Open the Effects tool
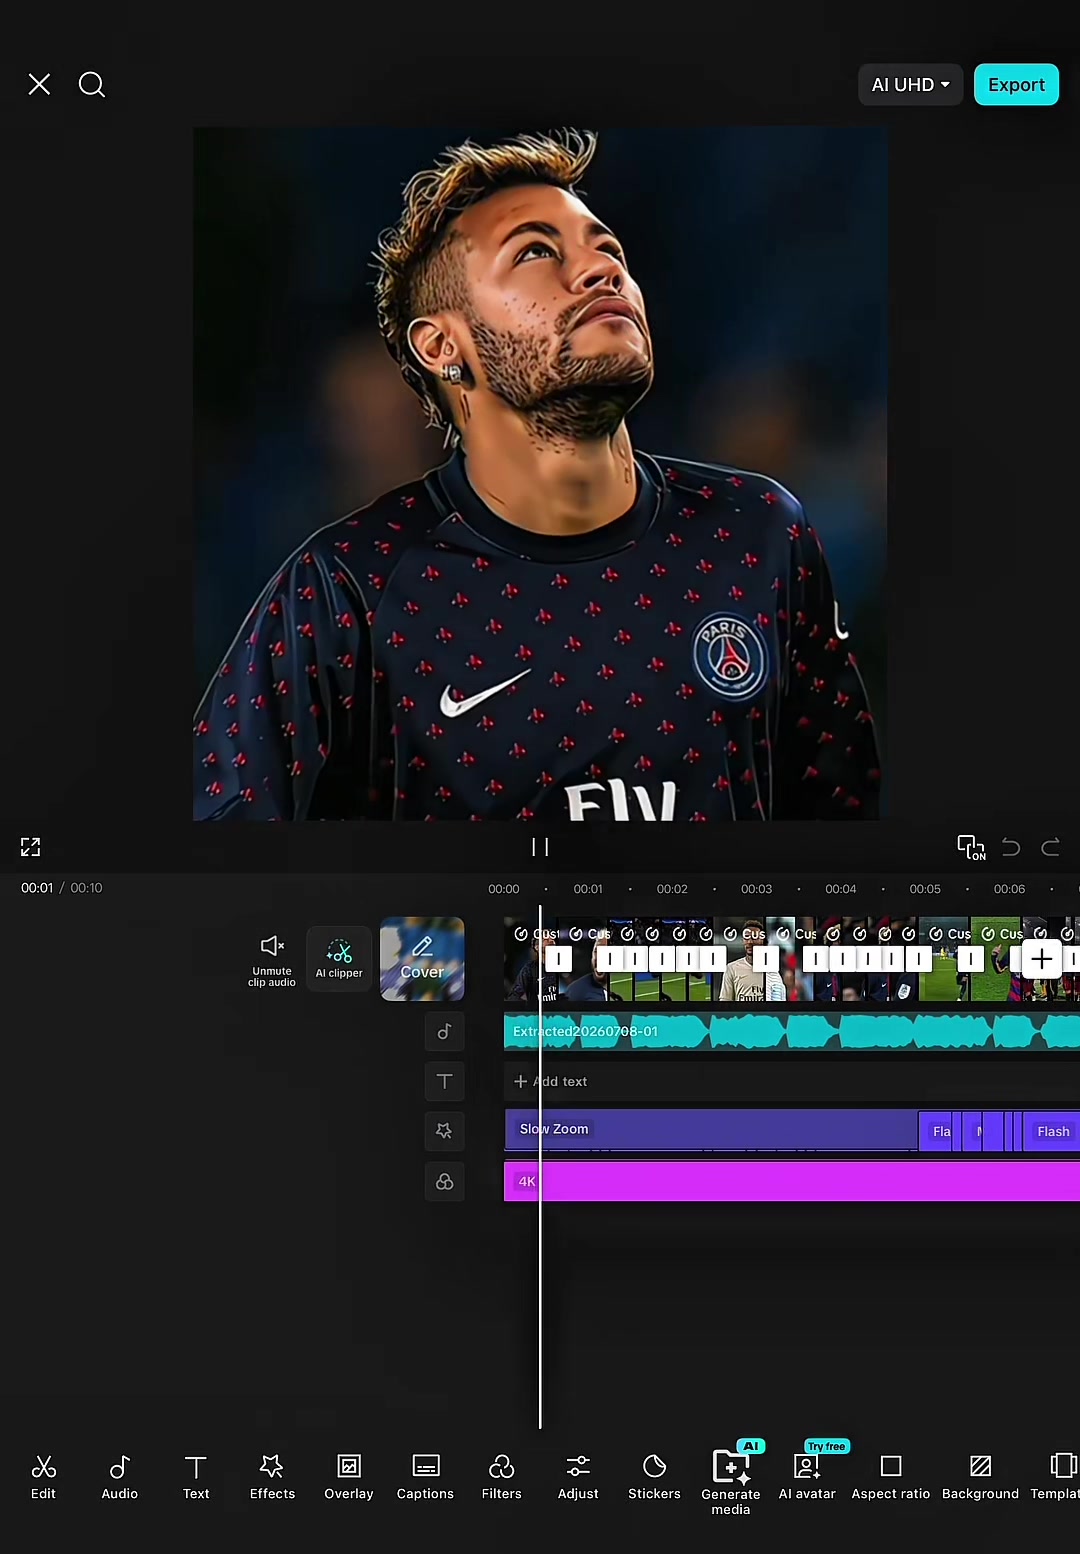 tap(272, 1477)
